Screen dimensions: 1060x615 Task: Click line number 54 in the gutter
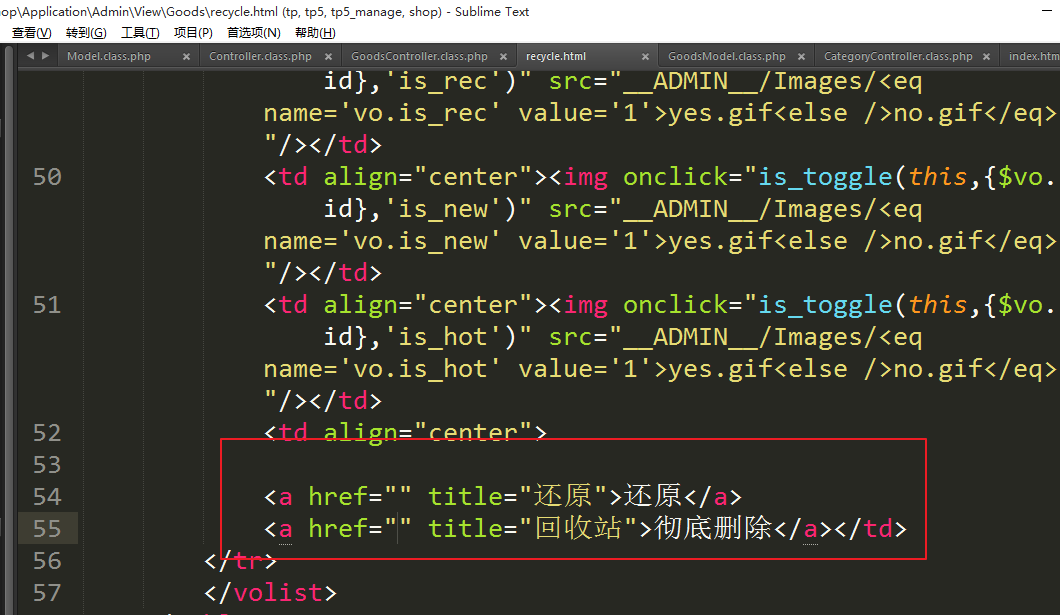(x=46, y=497)
